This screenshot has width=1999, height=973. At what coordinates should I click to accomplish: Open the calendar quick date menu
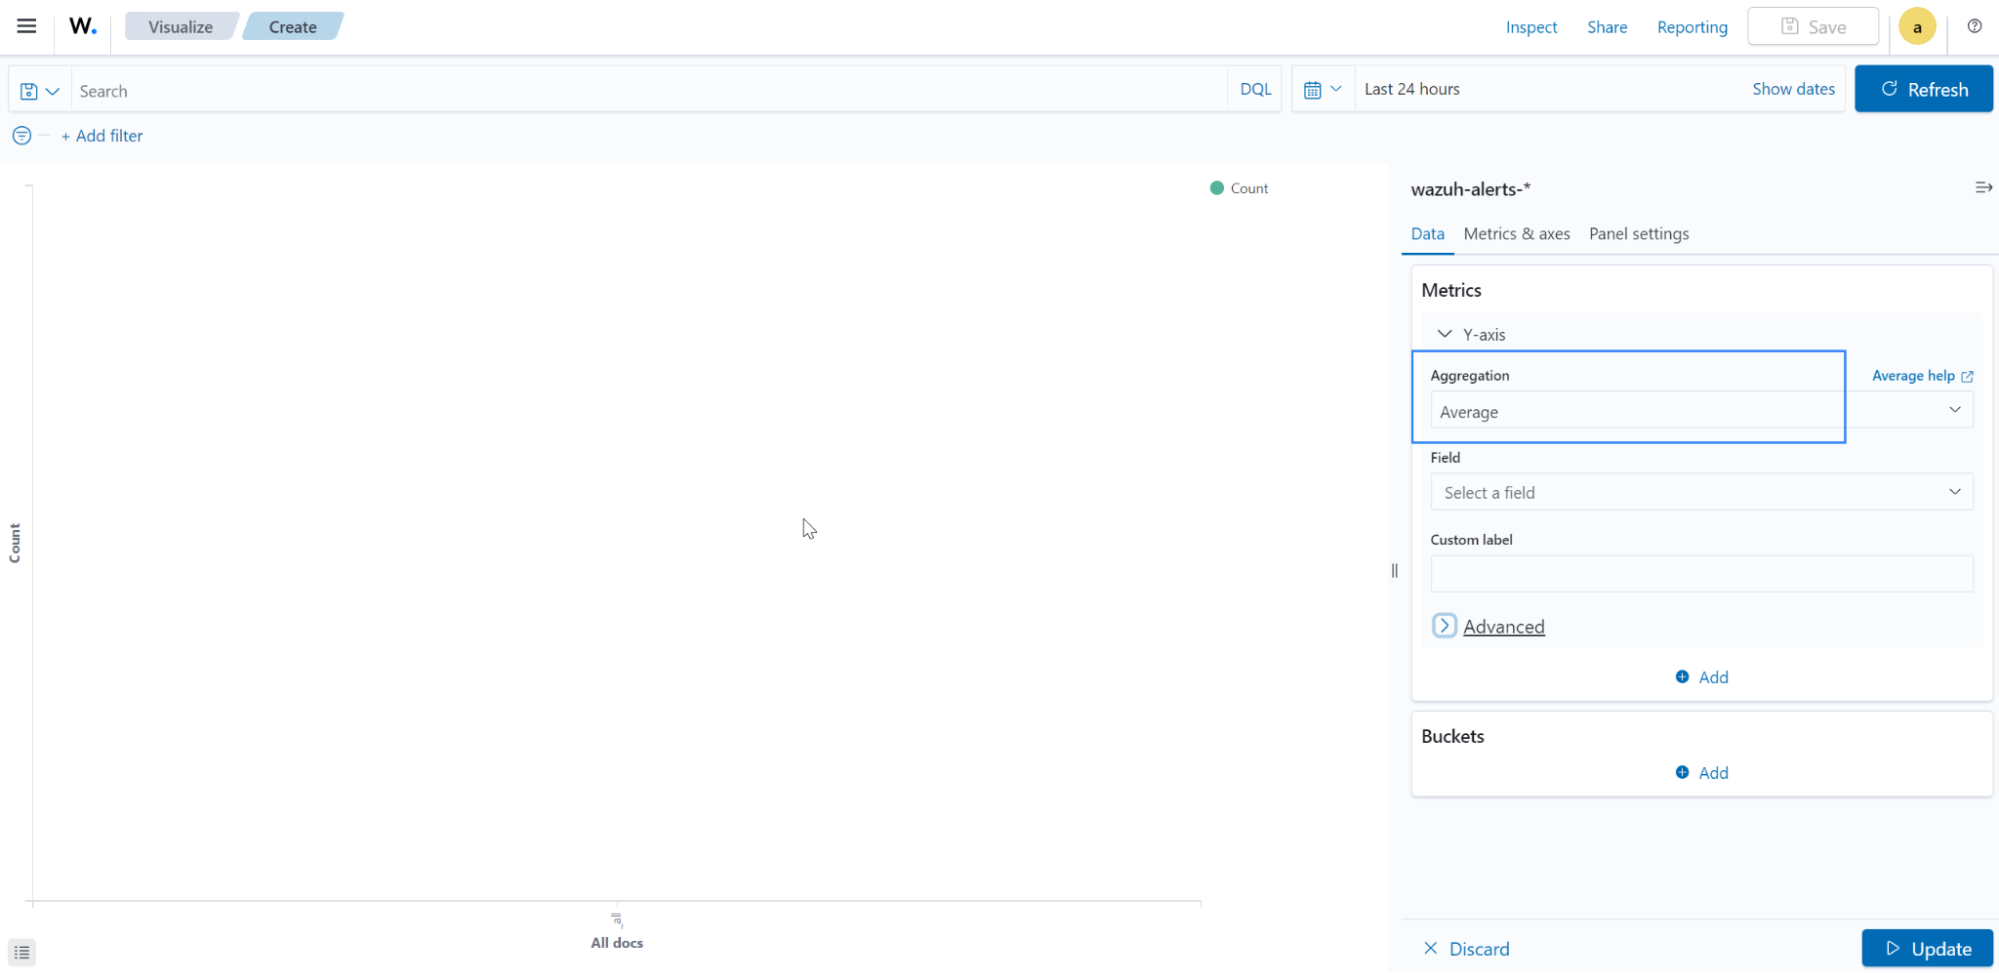point(1322,90)
